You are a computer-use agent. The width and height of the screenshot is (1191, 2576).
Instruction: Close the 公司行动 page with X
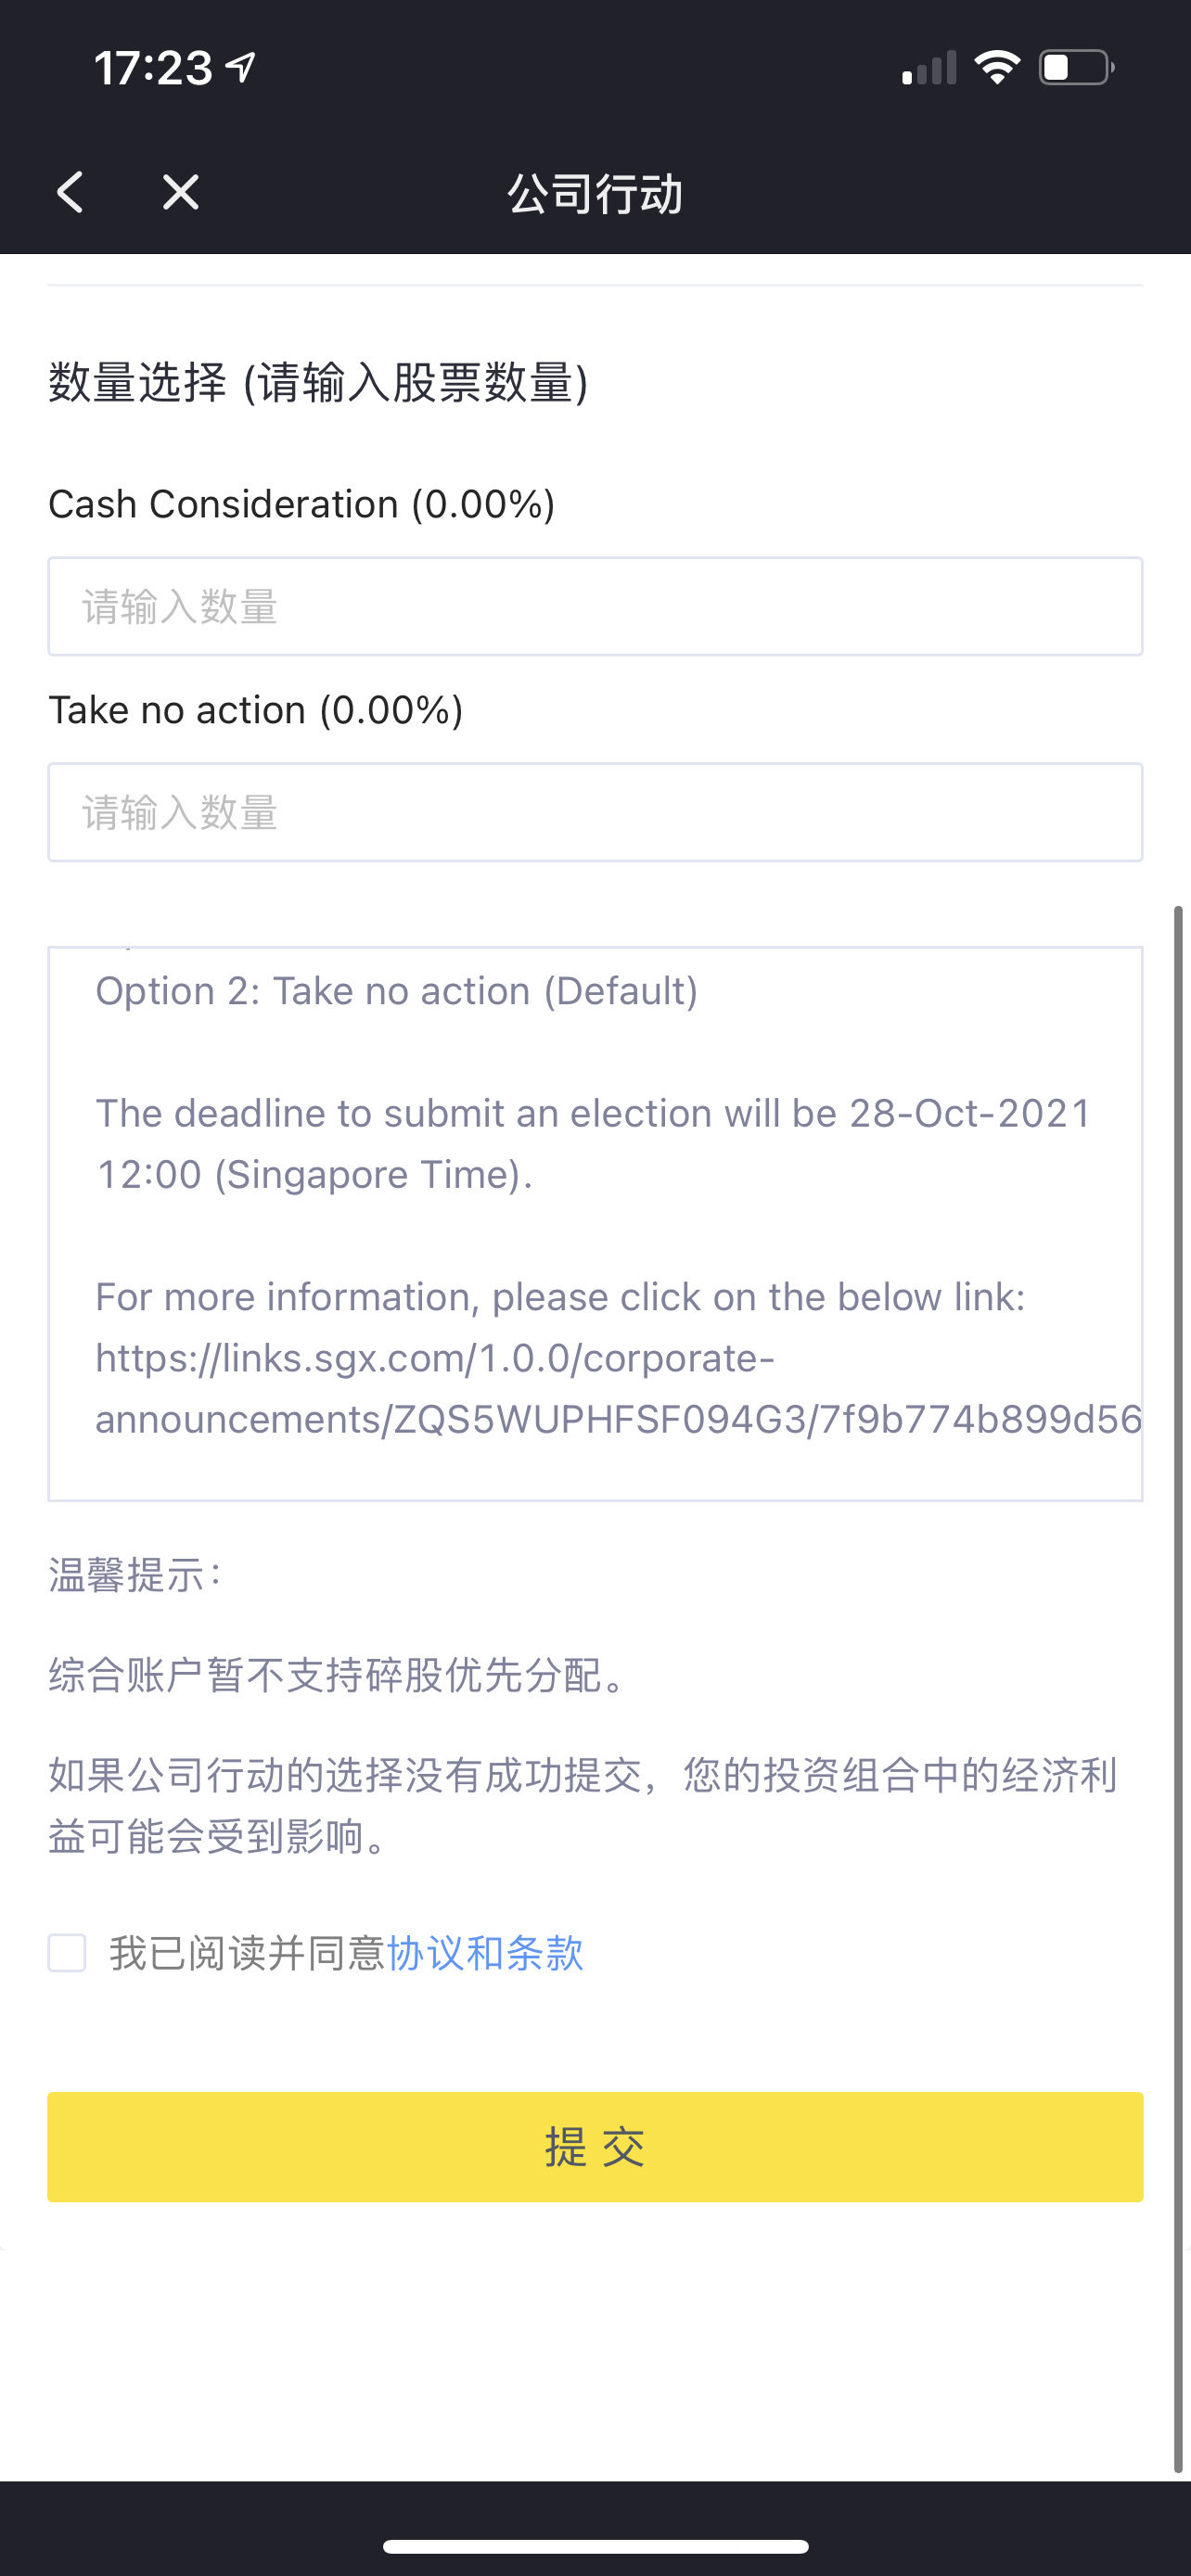coord(181,192)
